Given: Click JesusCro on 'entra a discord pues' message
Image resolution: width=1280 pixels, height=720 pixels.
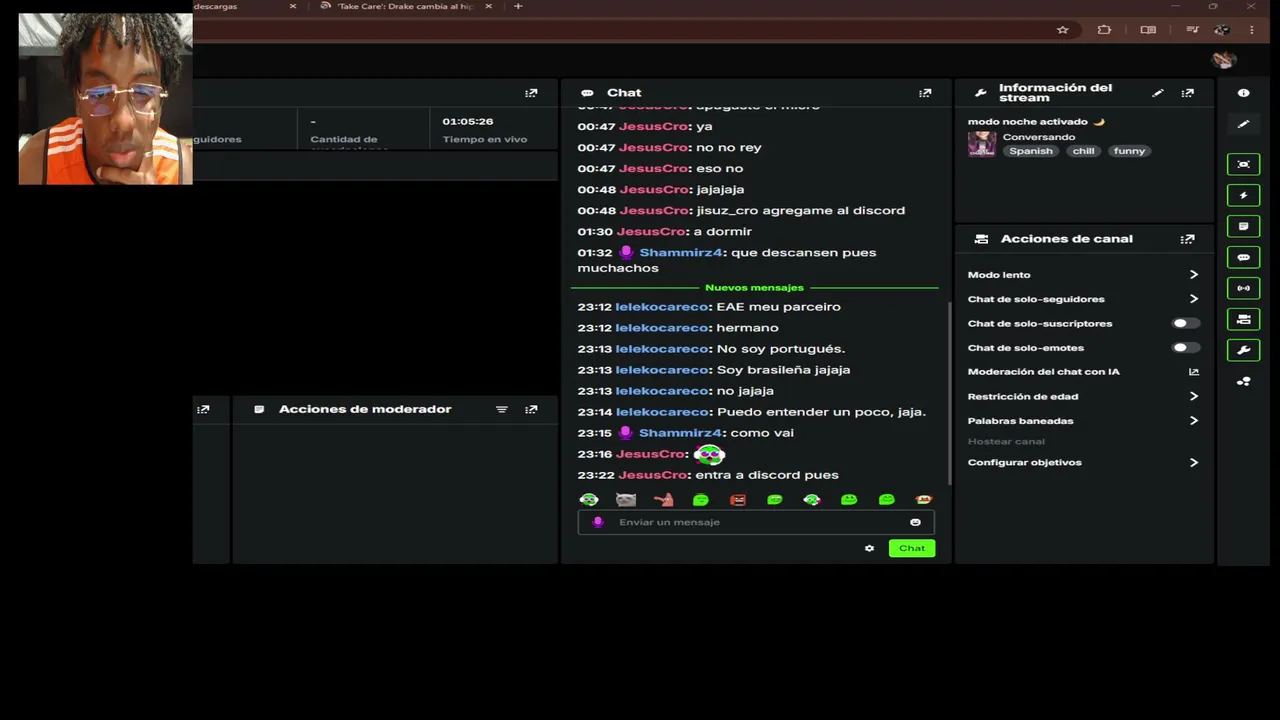Looking at the screenshot, I should [652, 475].
